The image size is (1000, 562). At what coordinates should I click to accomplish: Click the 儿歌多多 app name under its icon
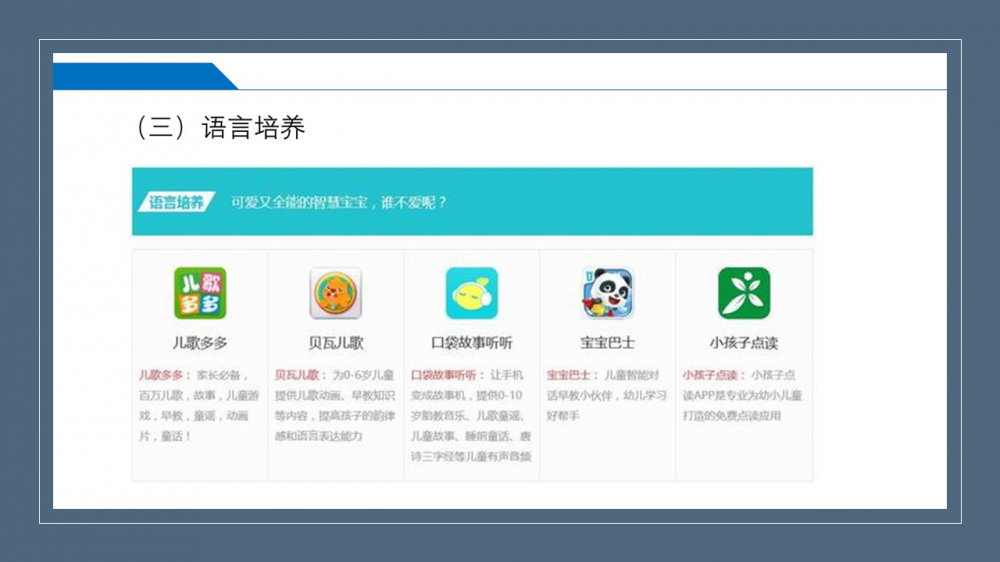point(199,342)
